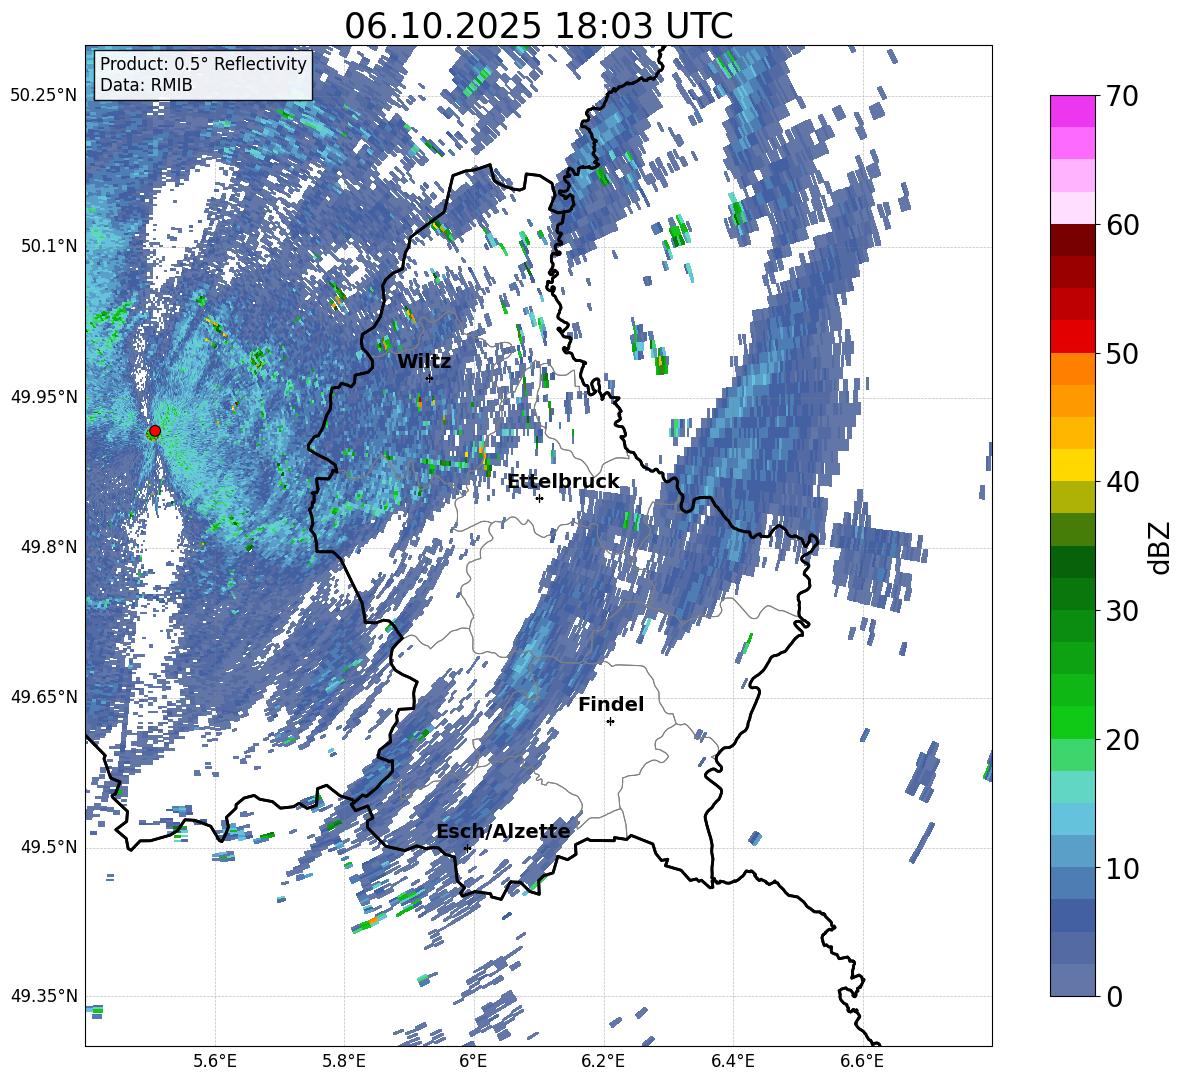Screen dimensions: 1184x1081
Task: Click the dark red swatch just below 60 dBZ
Action: pyautogui.click(x=1073, y=239)
